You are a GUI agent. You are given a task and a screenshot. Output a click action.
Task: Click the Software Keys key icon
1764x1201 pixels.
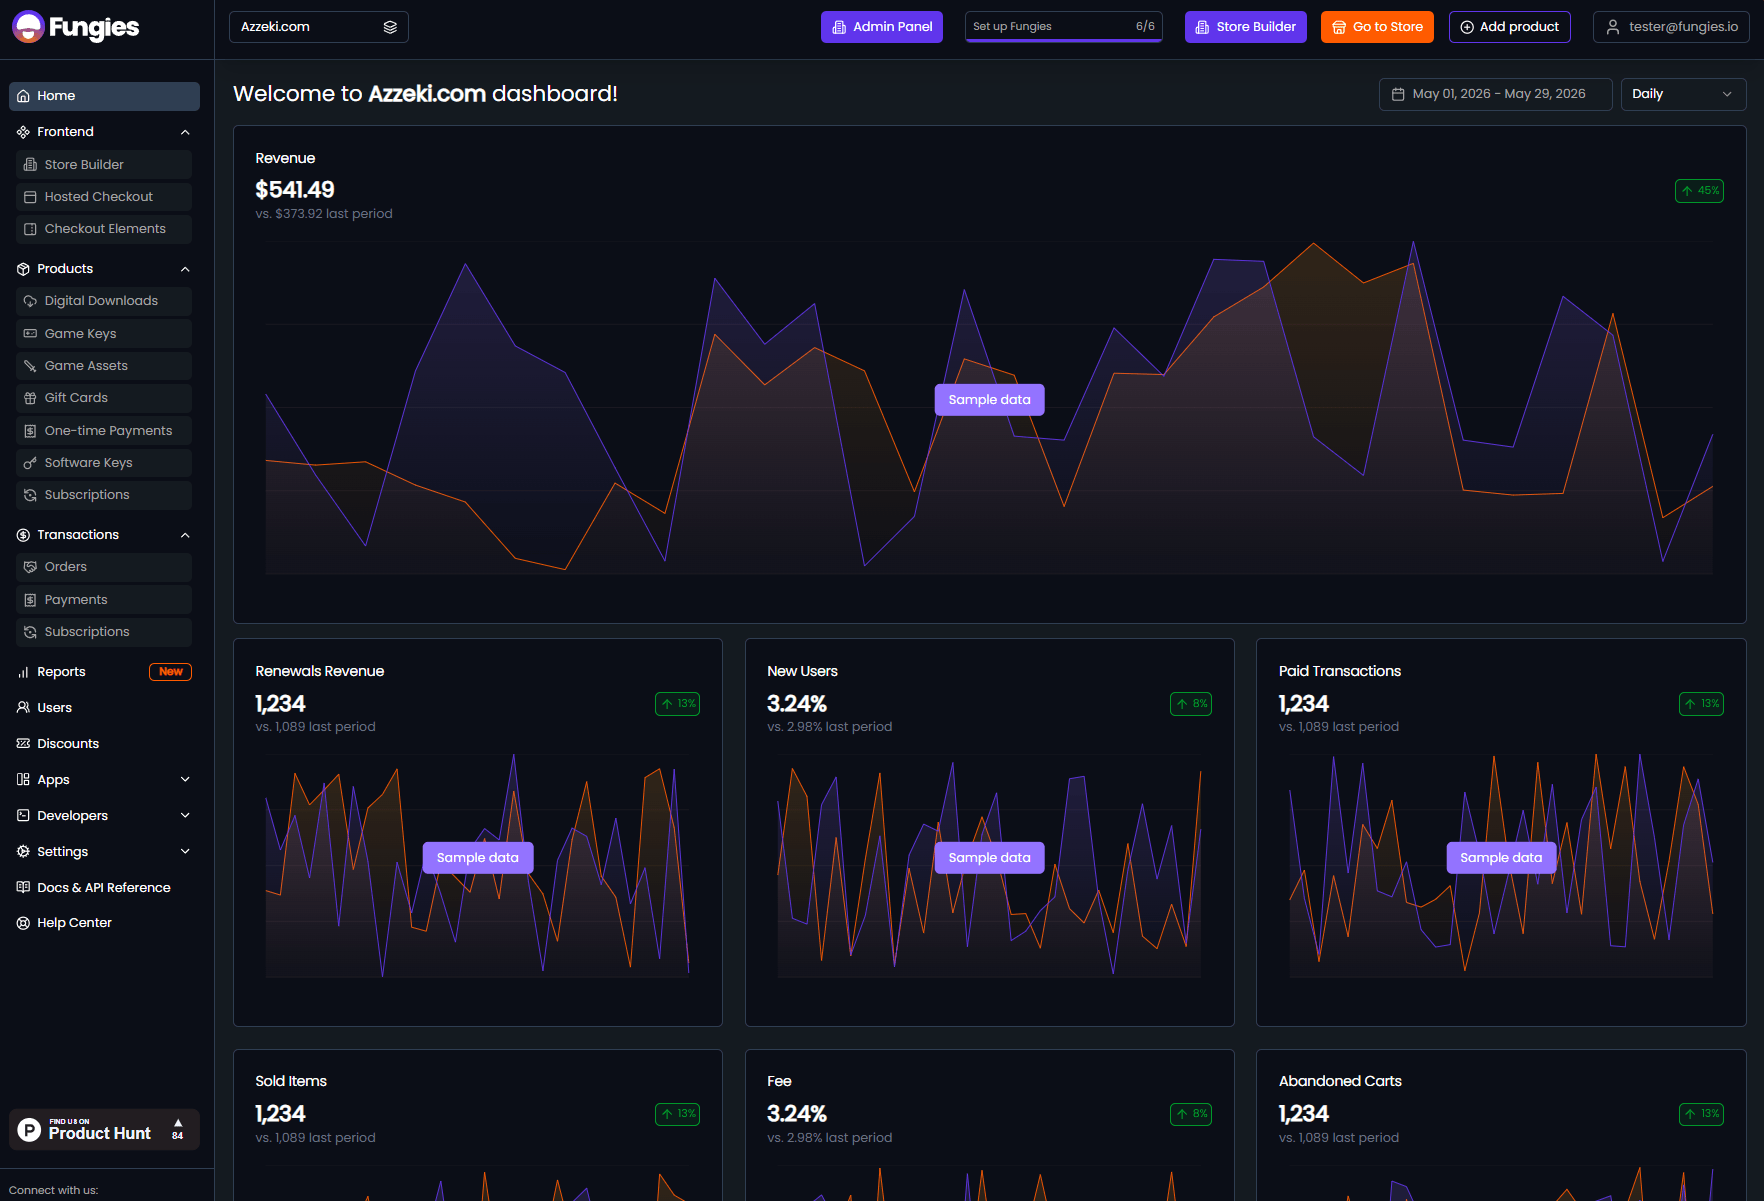(x=30, y=463)
